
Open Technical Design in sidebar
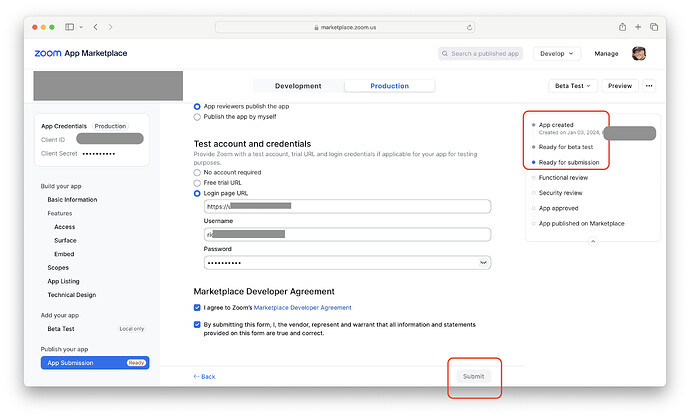pyautogui.click(x=72, y=295)
